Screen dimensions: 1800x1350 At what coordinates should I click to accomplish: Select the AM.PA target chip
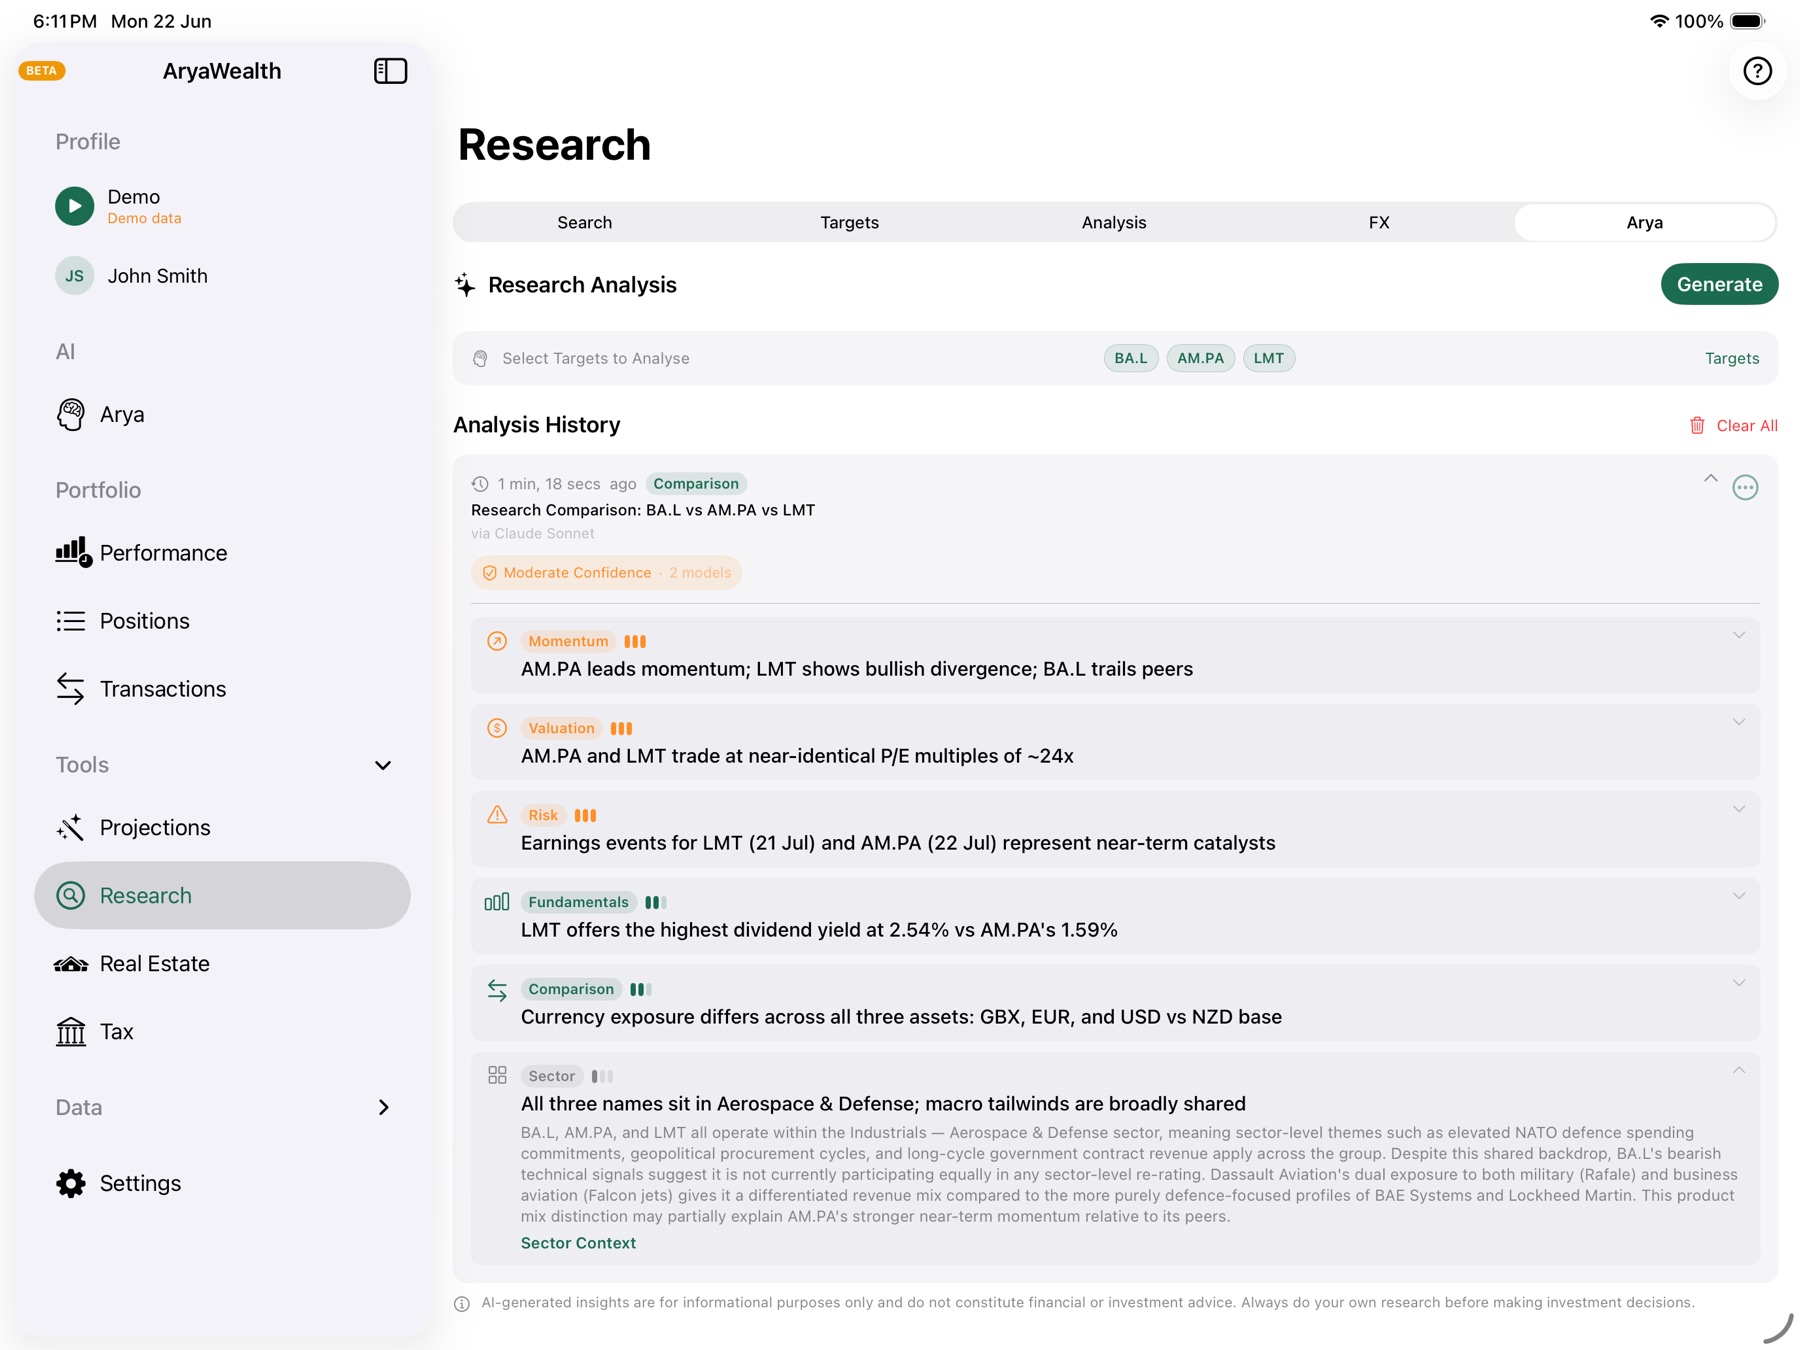pyautogui.click(x=1200, y=358)
